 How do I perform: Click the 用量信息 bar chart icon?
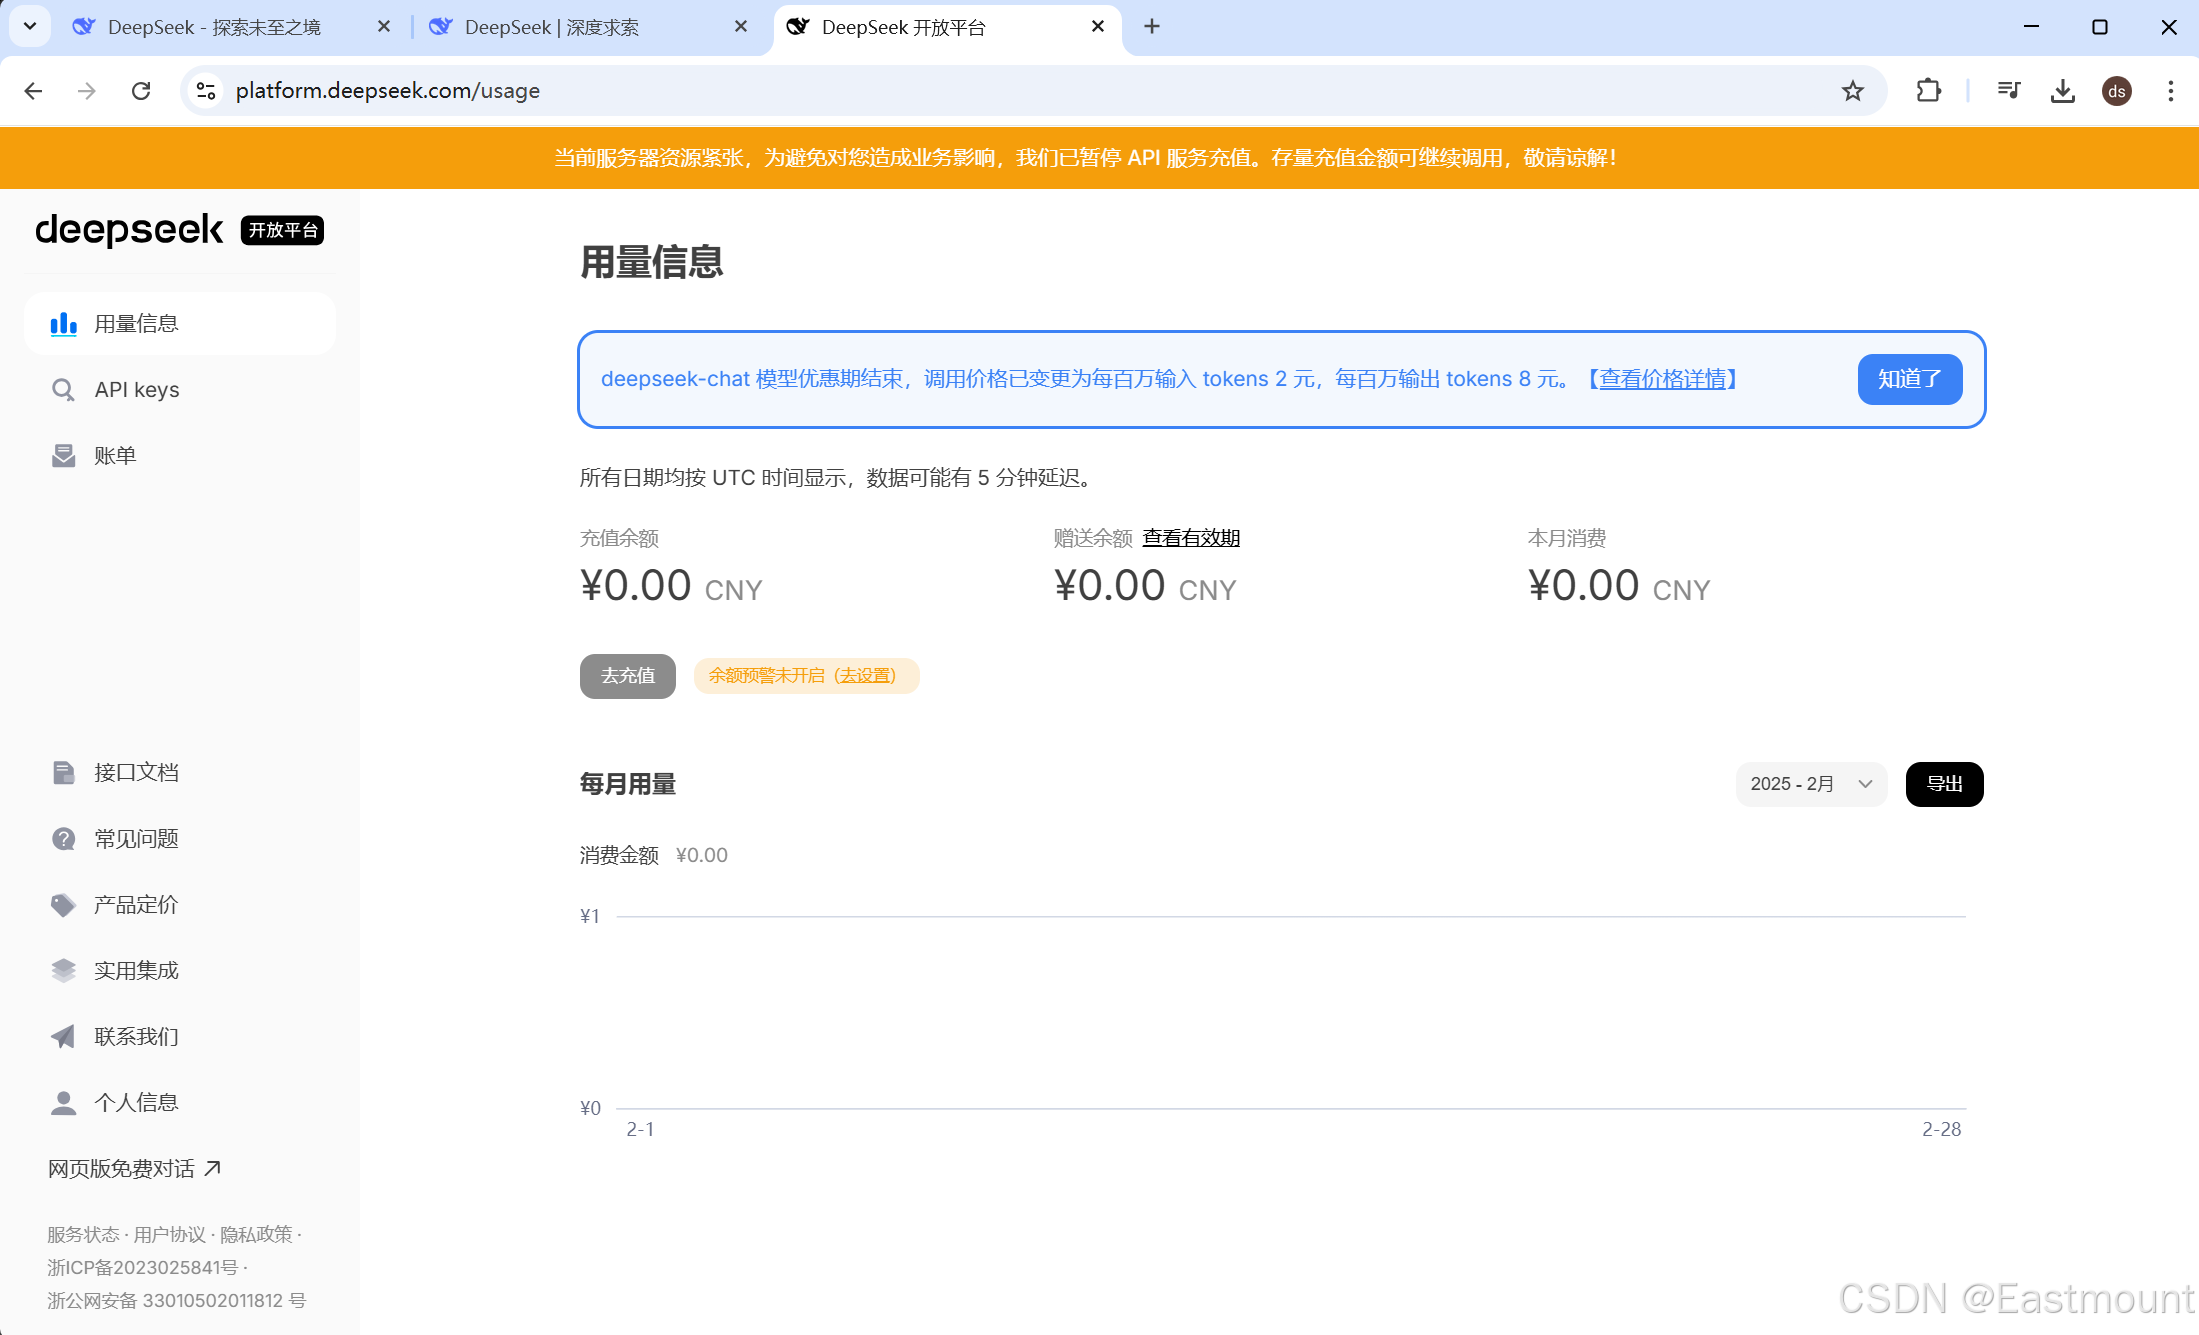point(63,324)
